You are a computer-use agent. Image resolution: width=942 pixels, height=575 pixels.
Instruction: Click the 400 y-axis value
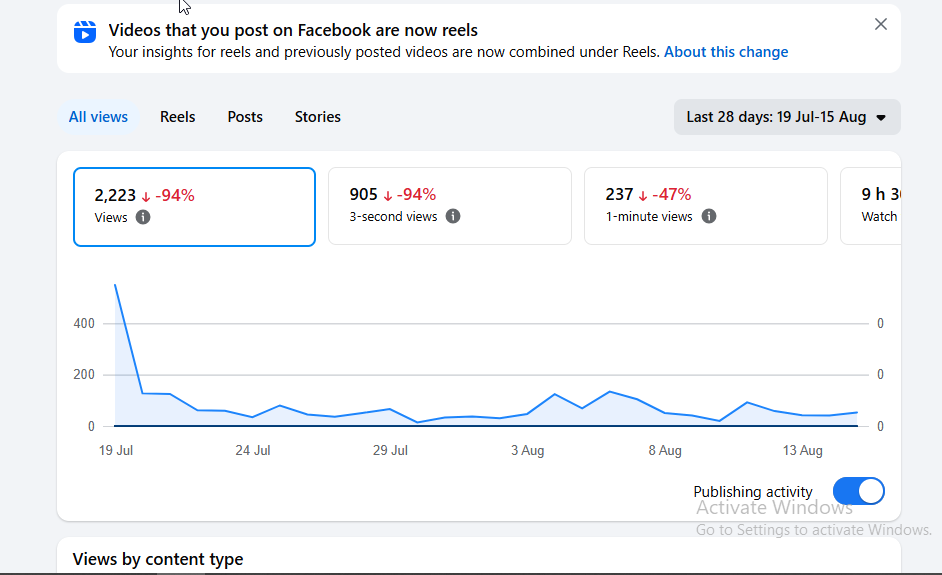click(84, 323)
